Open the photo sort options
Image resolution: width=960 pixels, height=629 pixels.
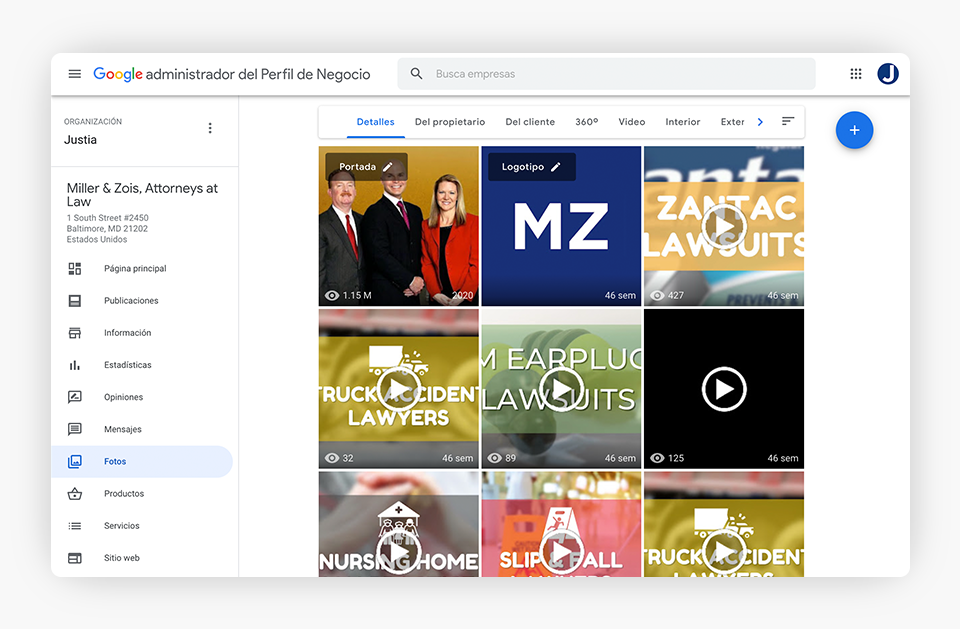click(788, 121)
